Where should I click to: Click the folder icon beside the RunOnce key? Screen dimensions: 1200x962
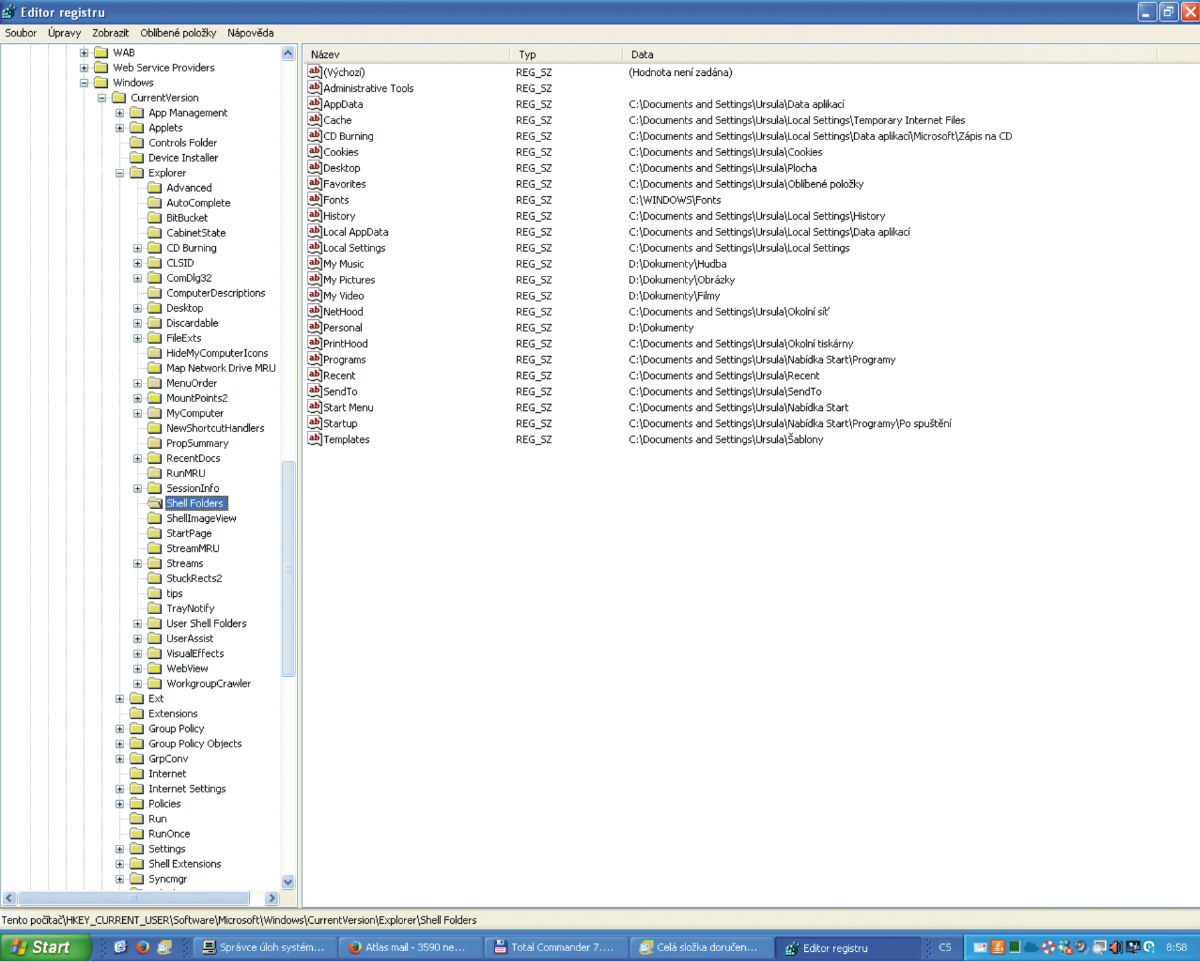[137, 834]
